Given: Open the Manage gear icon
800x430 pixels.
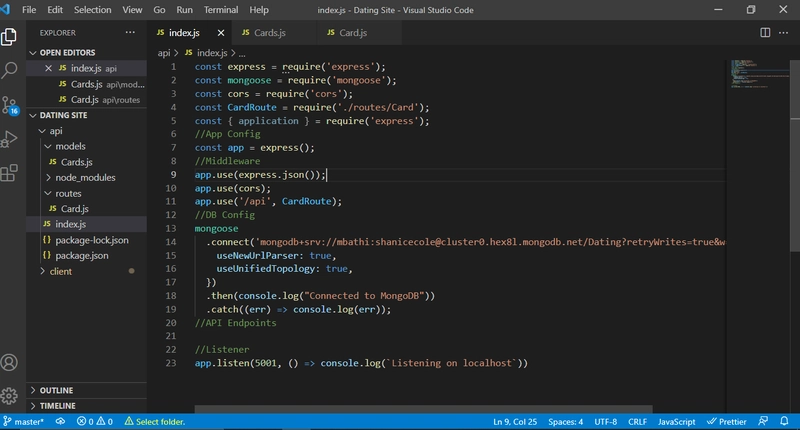Looking at the screenshot, I should [x=9, y=396].
